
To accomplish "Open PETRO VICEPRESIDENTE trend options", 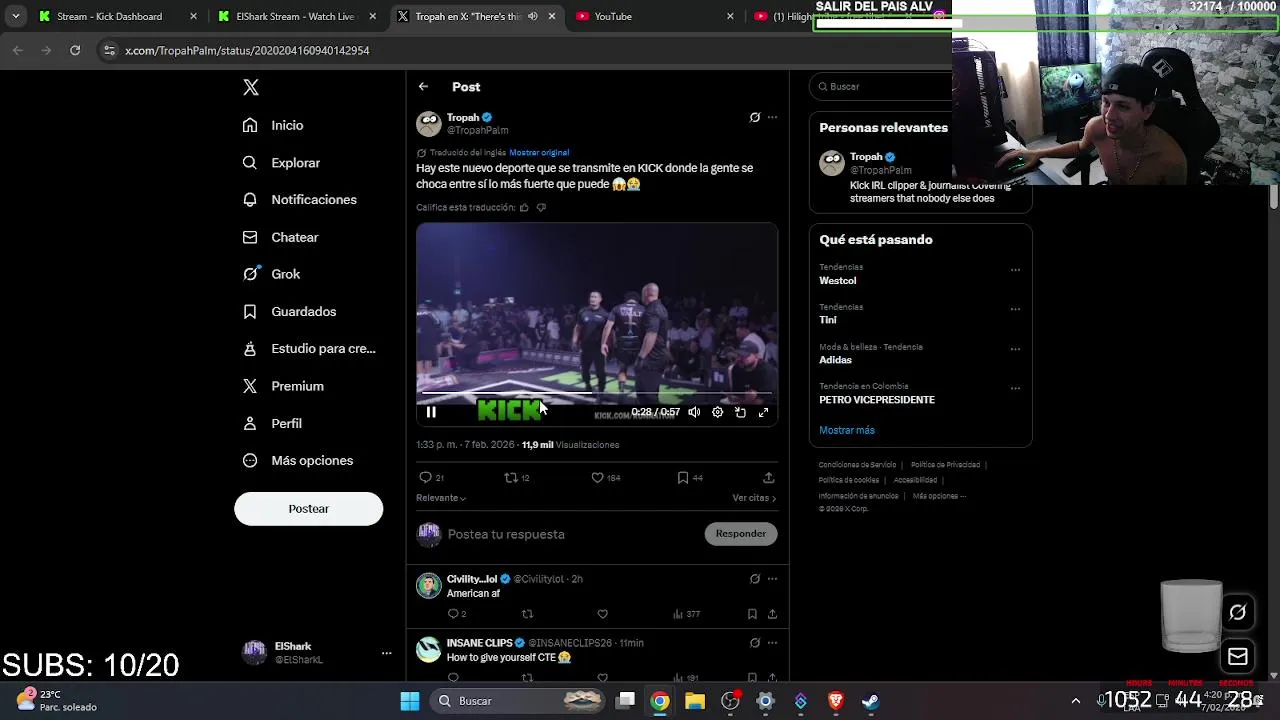I will [1015, 388].
